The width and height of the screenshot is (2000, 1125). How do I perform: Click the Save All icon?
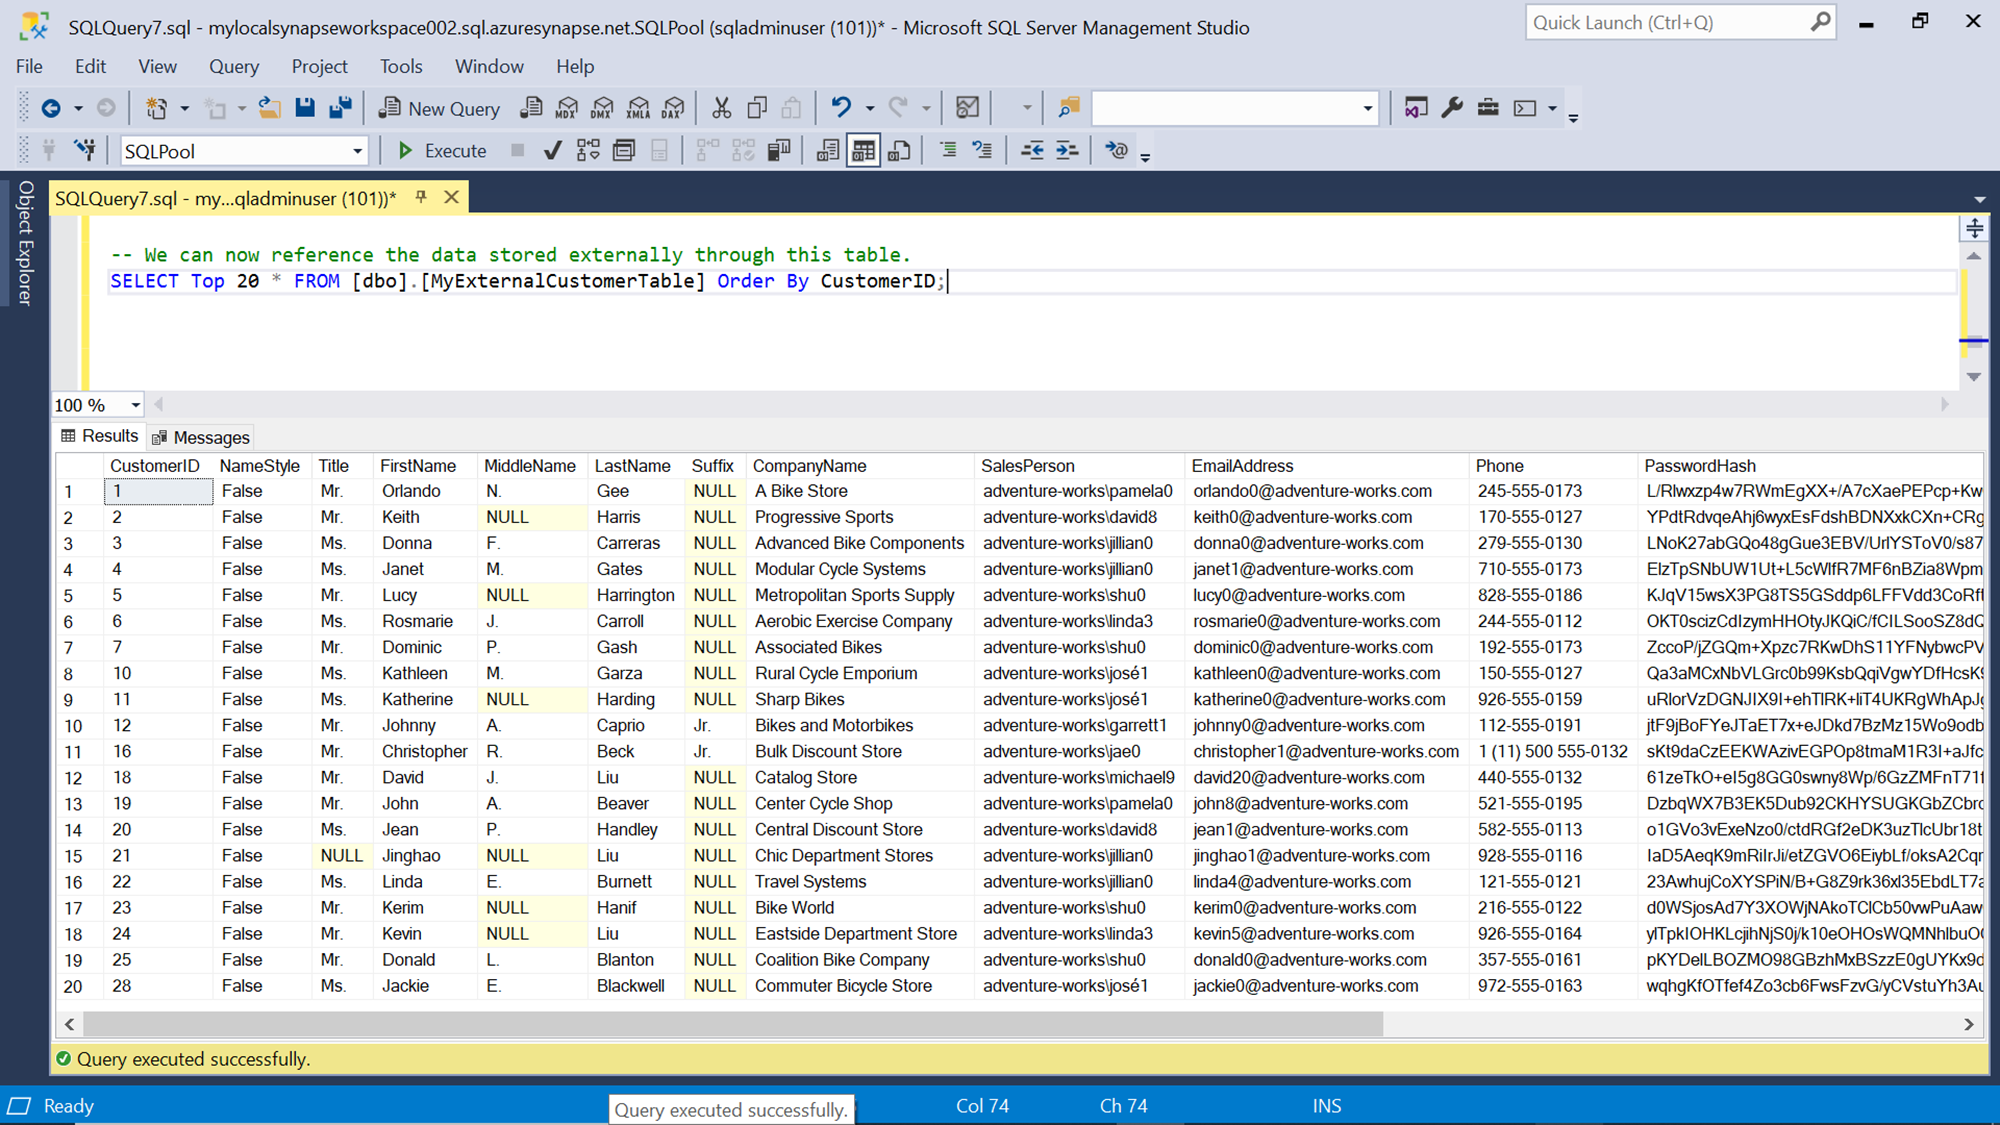click(x=341, y=108)
